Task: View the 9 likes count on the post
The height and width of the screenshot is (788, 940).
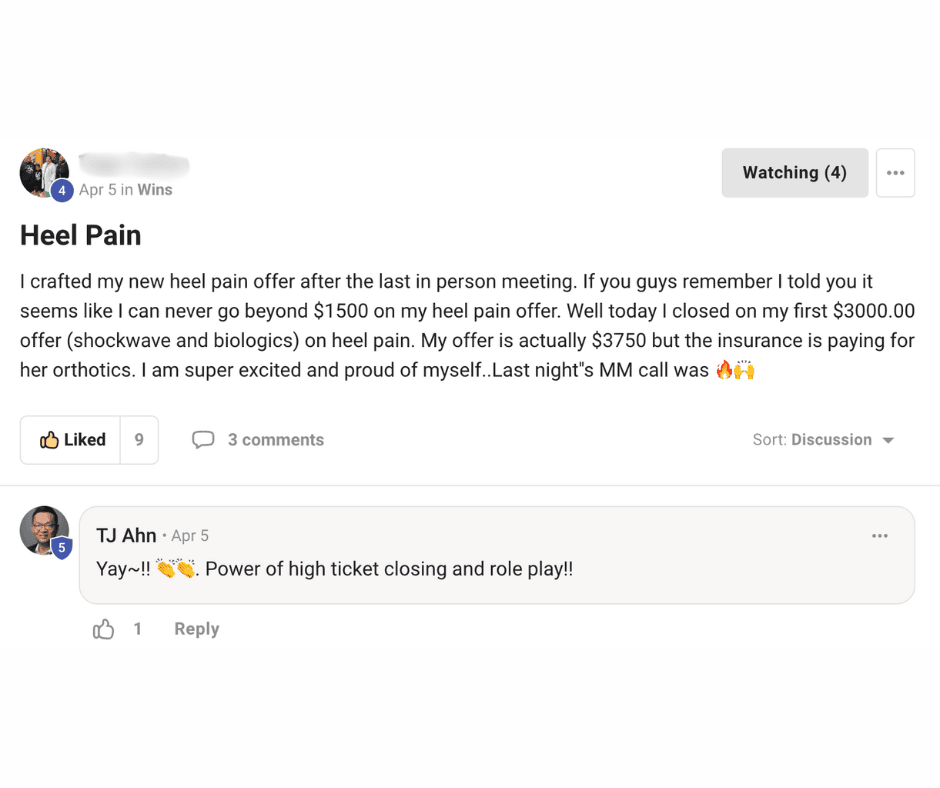Action: click(139, 440)
